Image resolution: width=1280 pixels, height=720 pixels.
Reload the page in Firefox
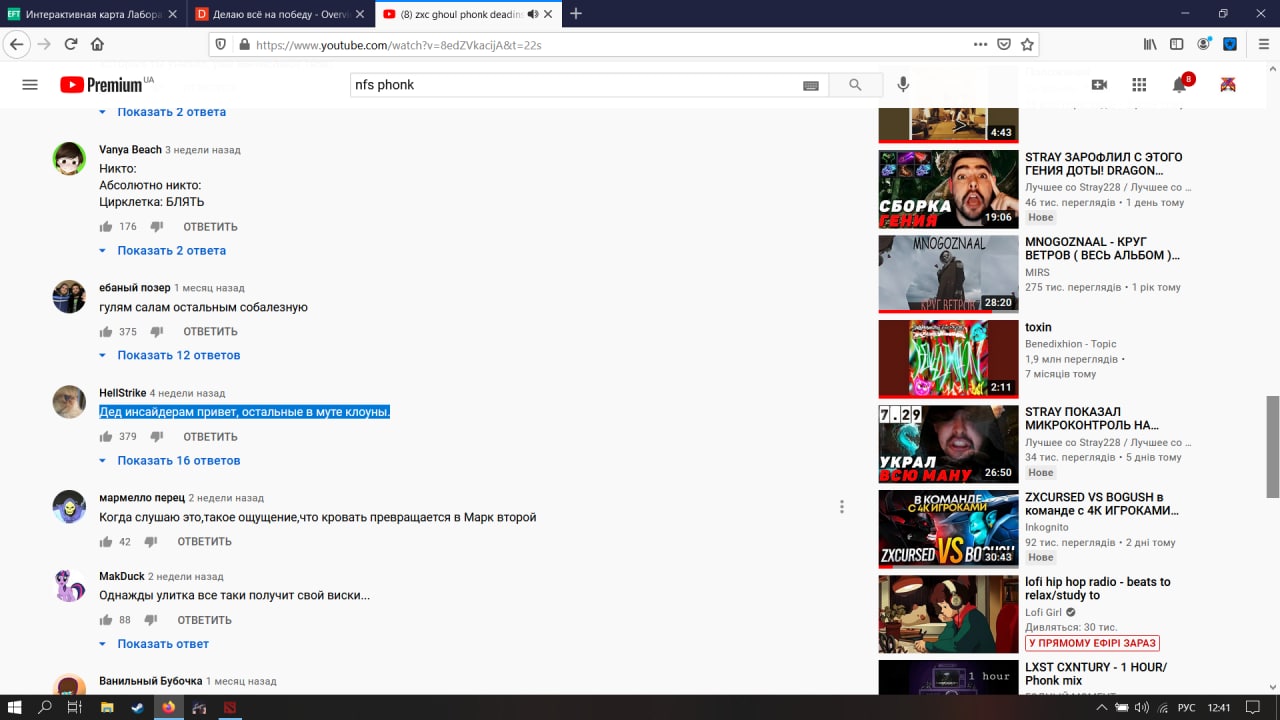click(x=71, y=44)
